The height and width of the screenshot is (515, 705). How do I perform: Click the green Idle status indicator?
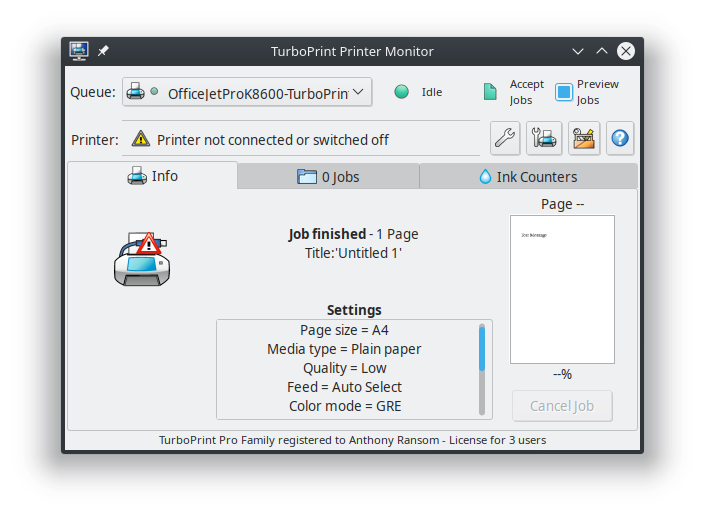click(402, 92)
